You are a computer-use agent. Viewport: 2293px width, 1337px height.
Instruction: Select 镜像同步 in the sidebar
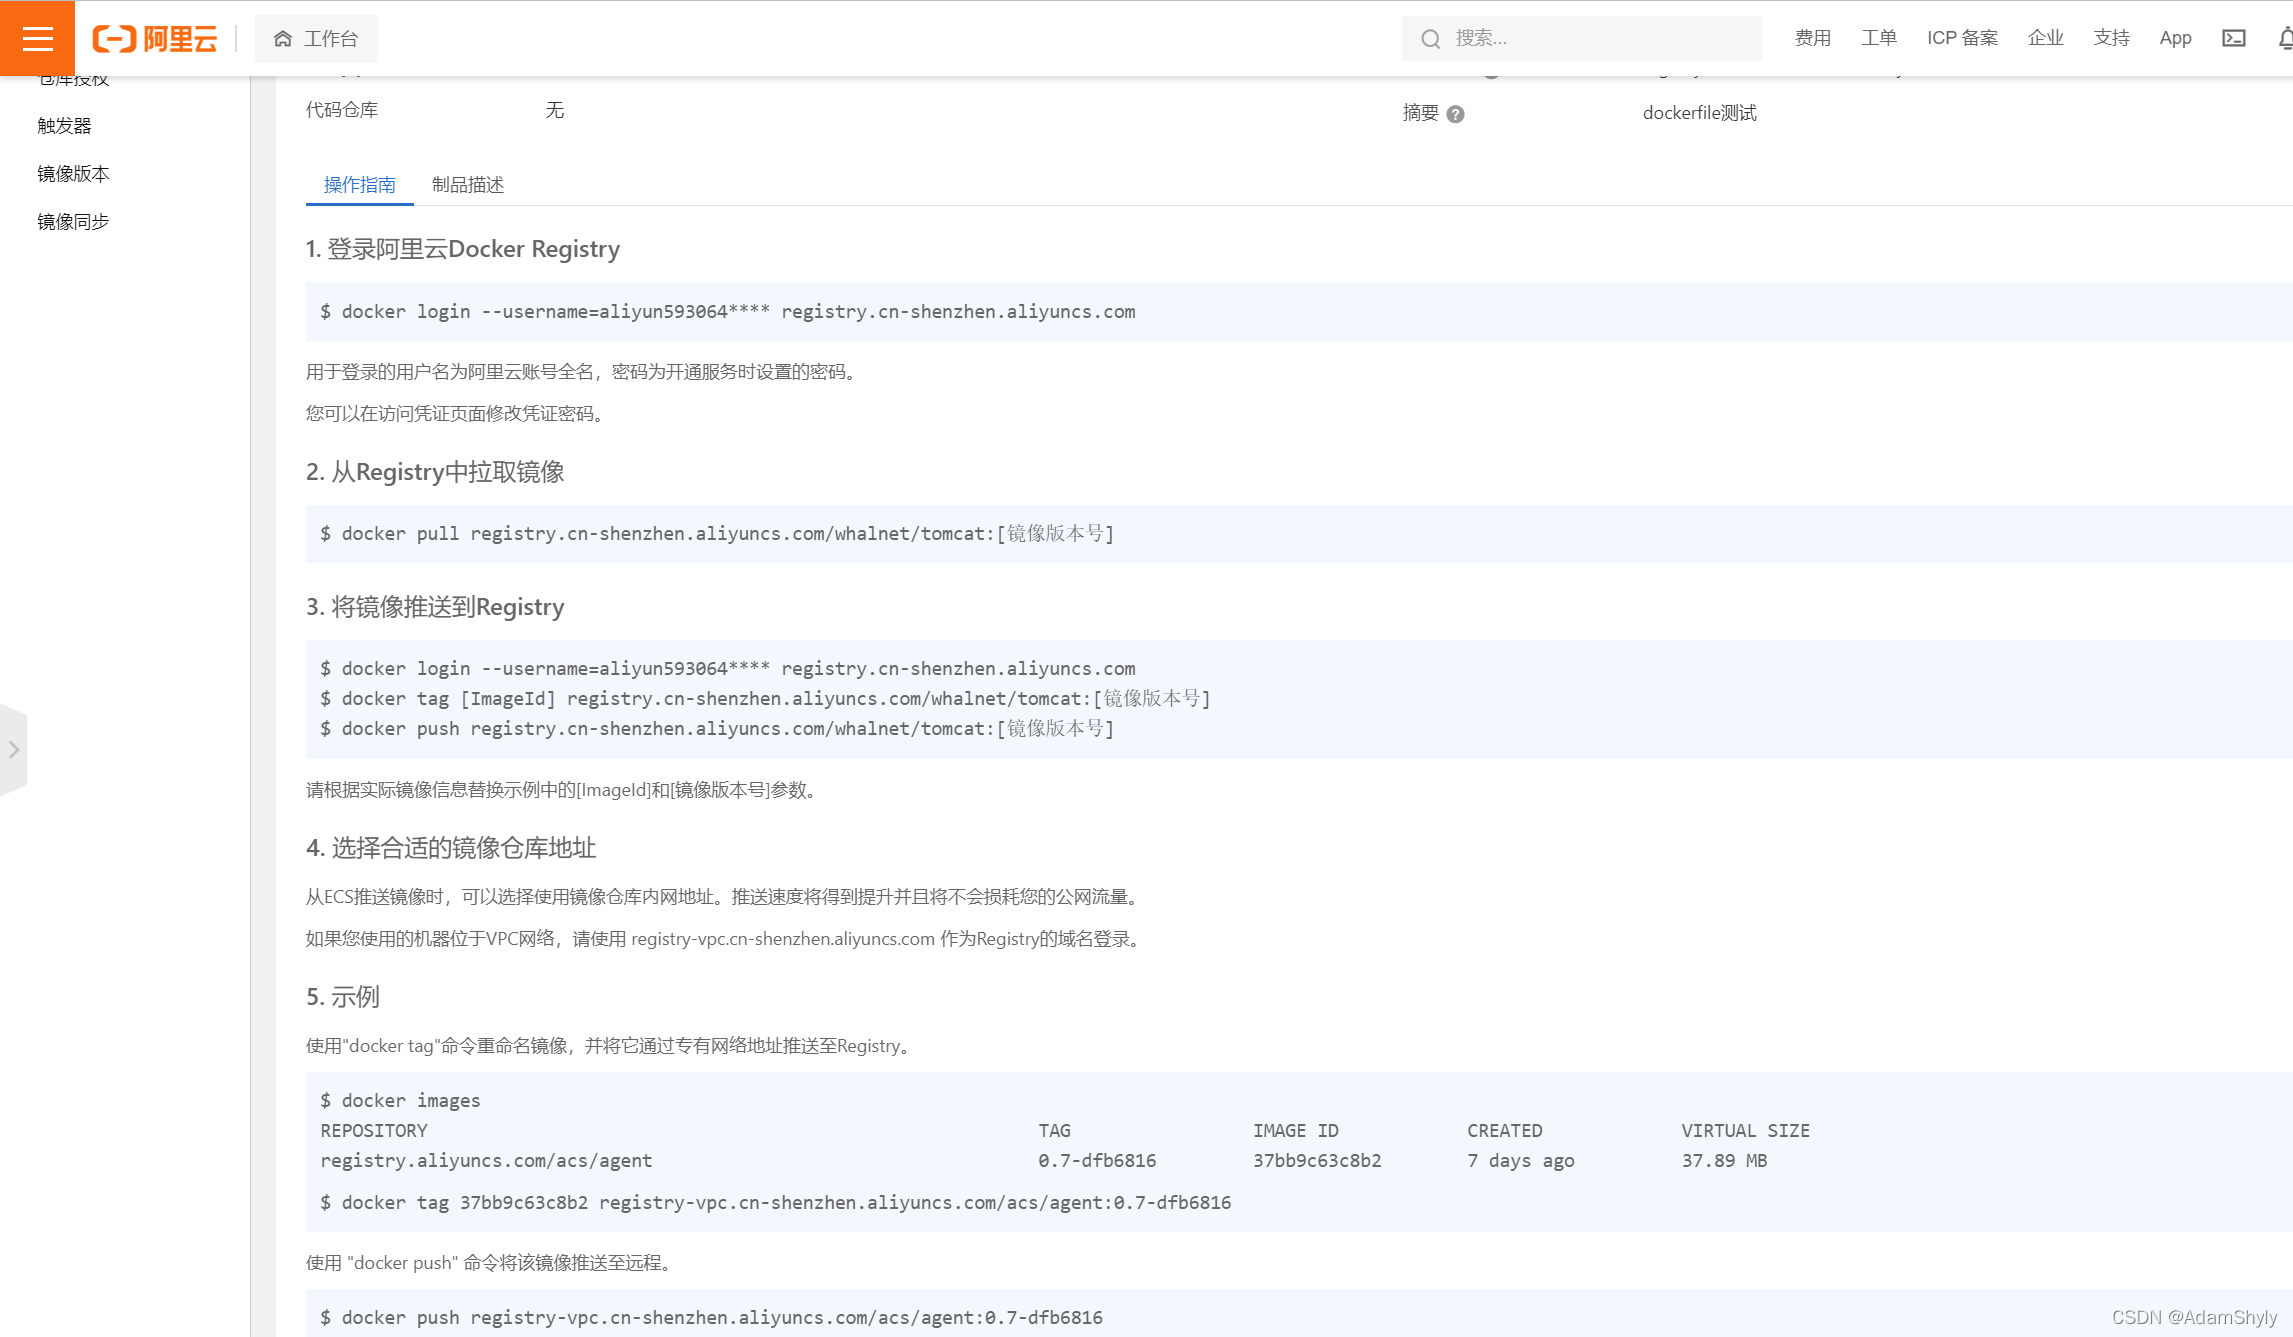tap(73, 222)
